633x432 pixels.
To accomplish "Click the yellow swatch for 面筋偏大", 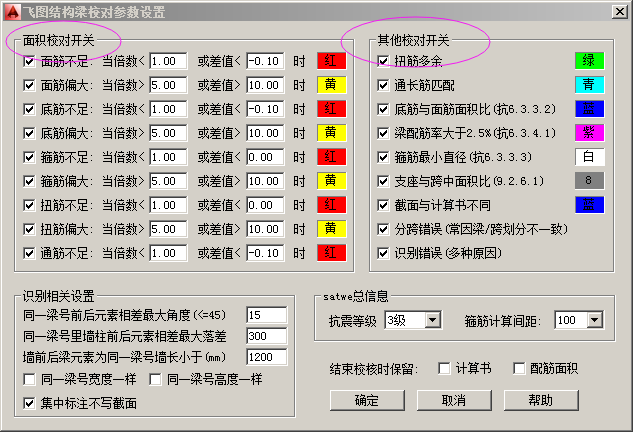I will [x=331, y=85].
